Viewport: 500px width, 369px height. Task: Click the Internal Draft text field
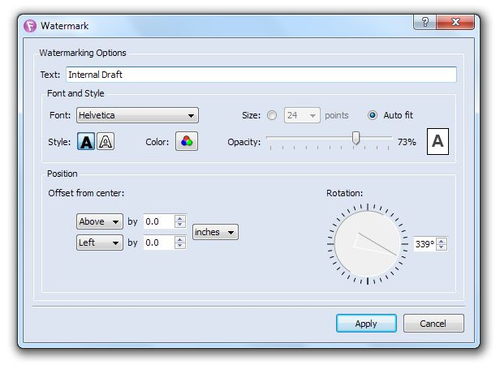click(261, 74)
